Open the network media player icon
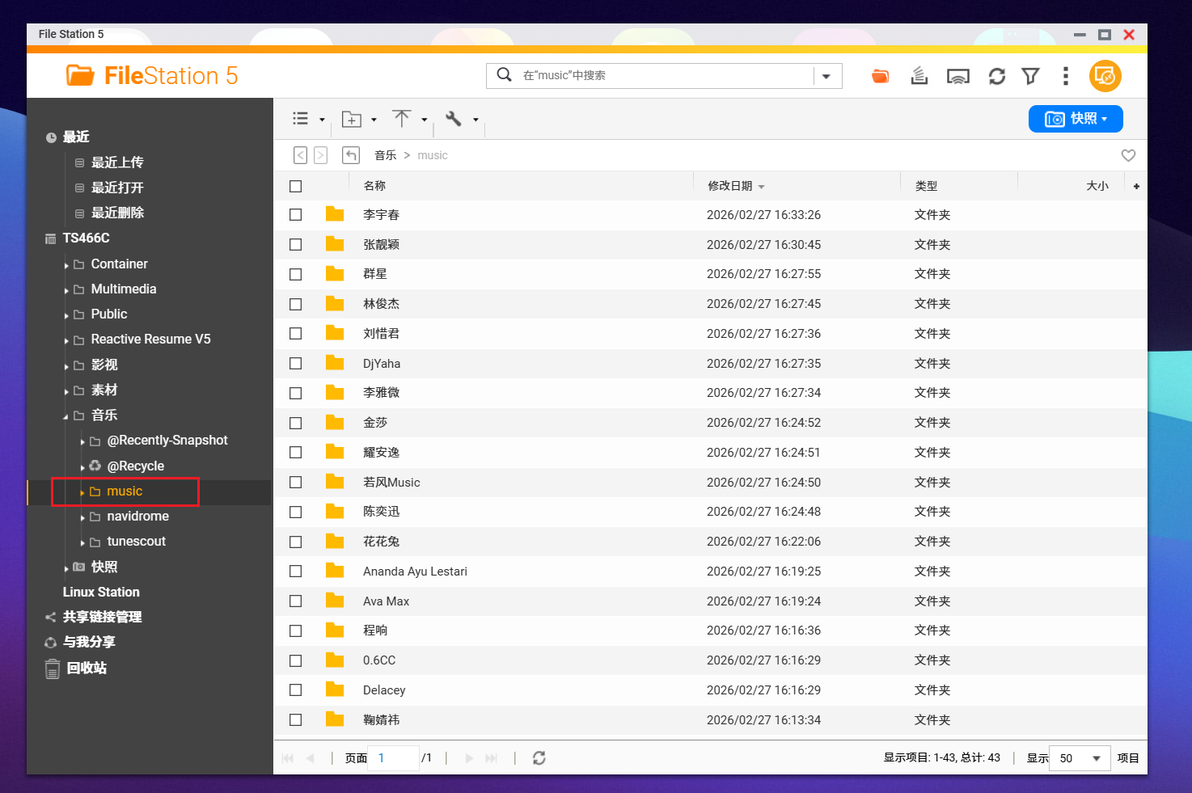 point(958,76)
